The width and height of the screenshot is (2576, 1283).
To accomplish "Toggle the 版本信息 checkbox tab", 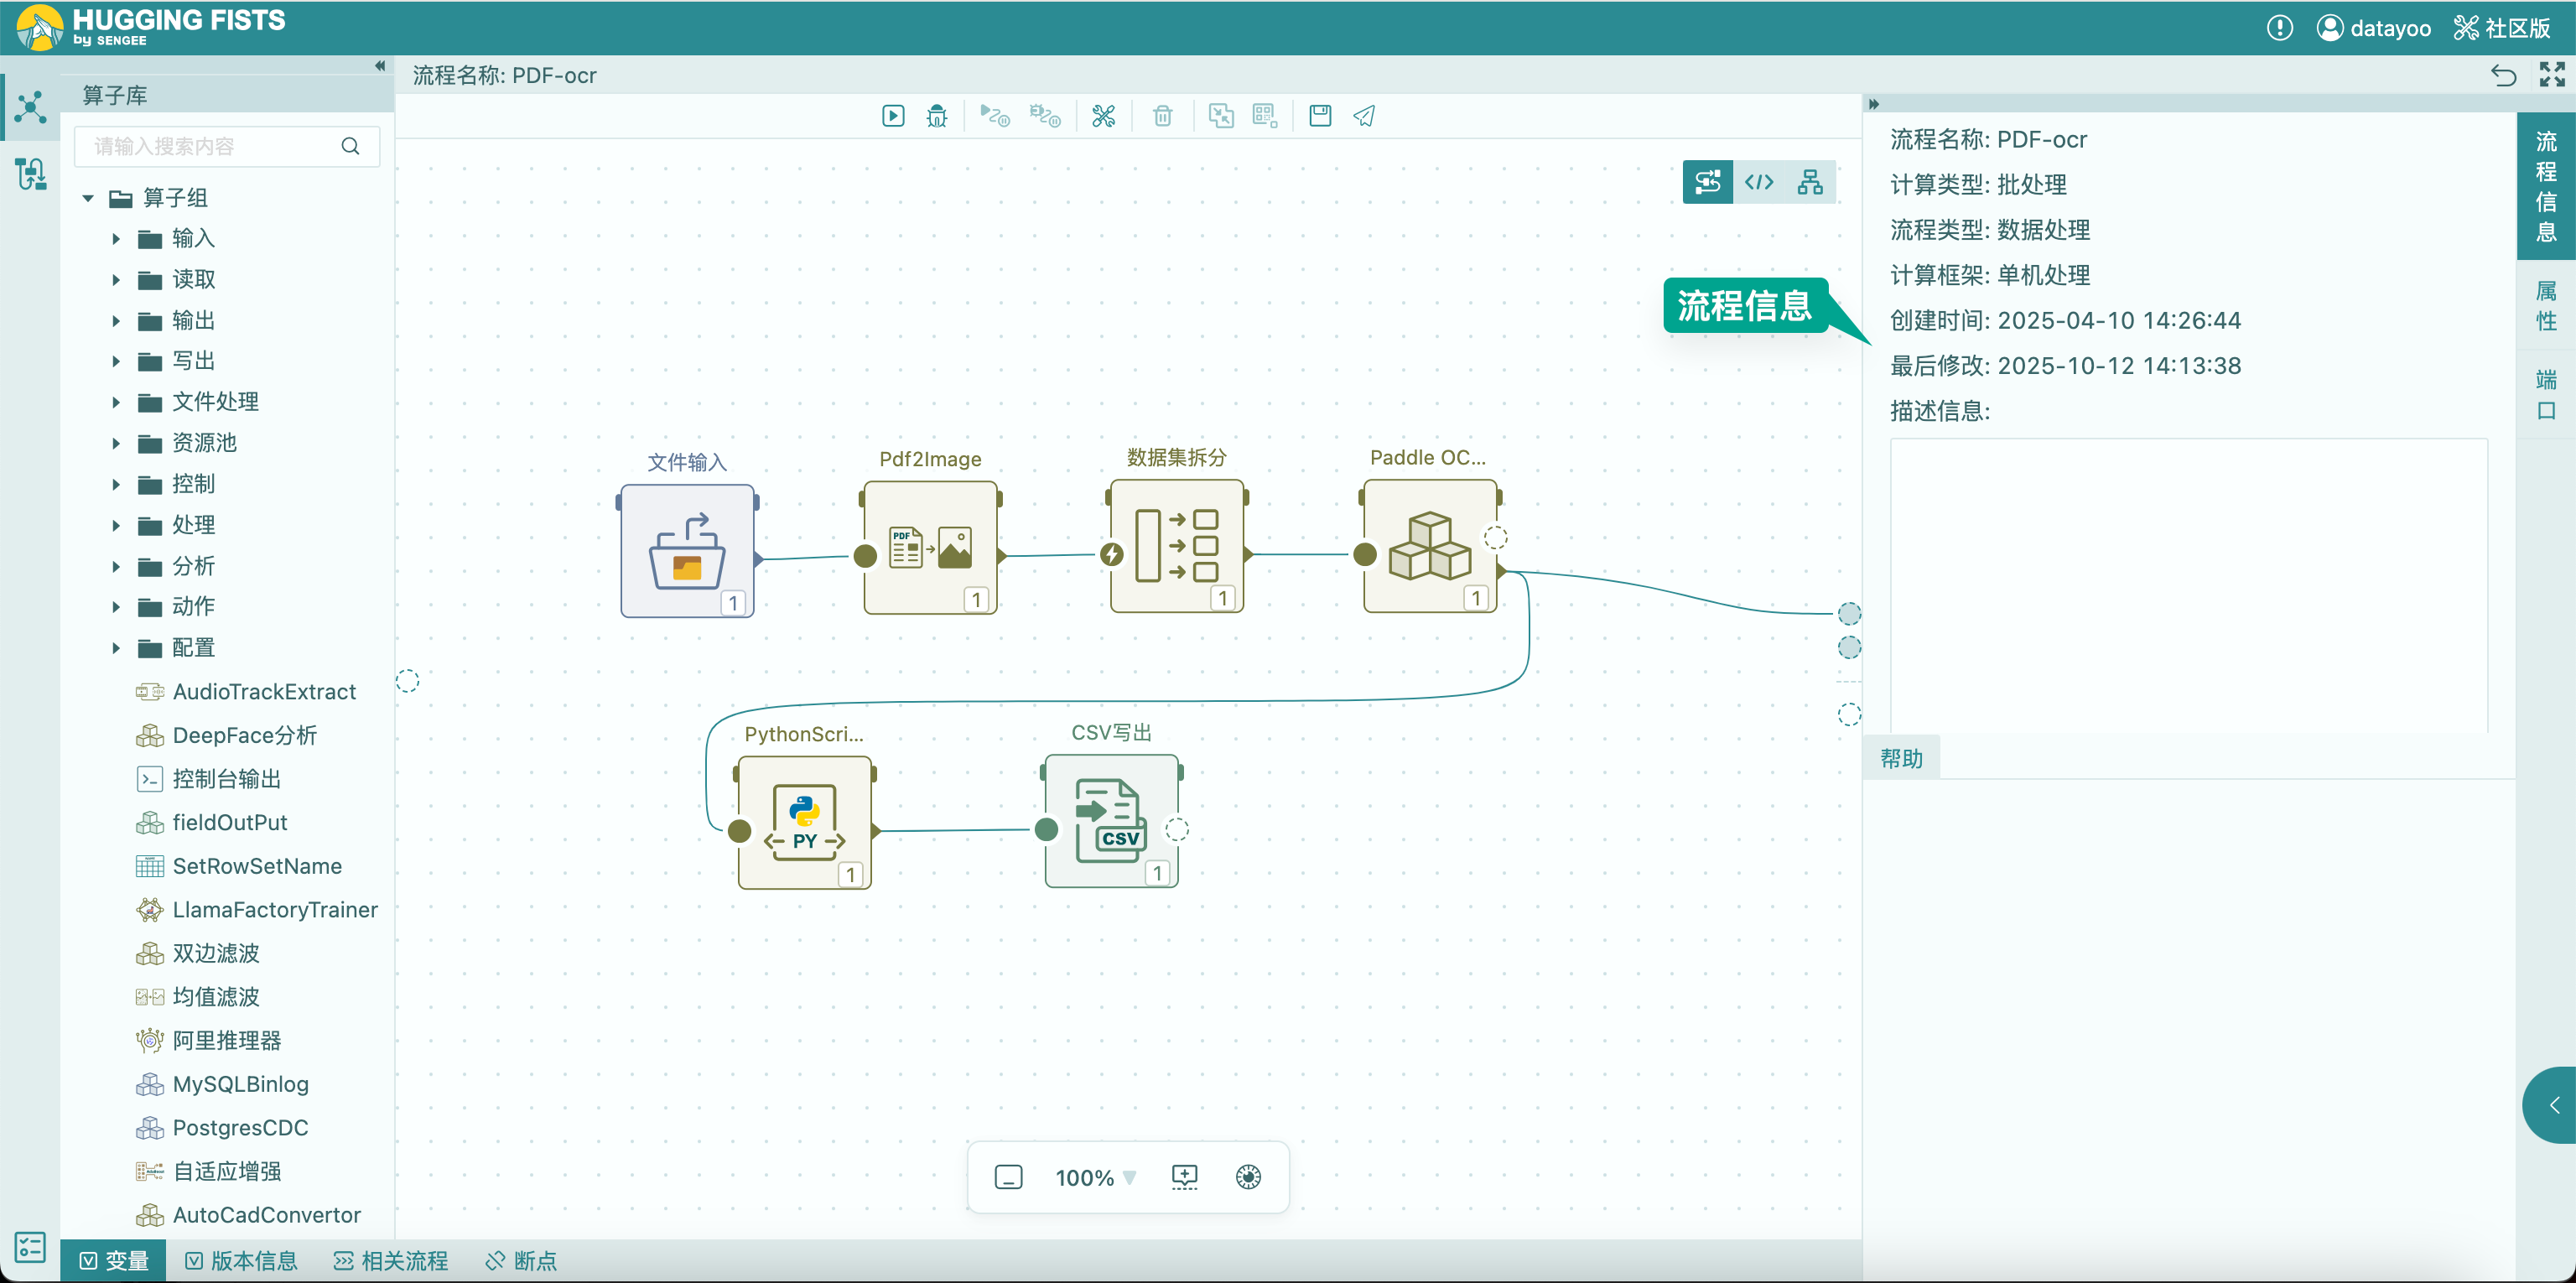I will [x=241, y=1260].
